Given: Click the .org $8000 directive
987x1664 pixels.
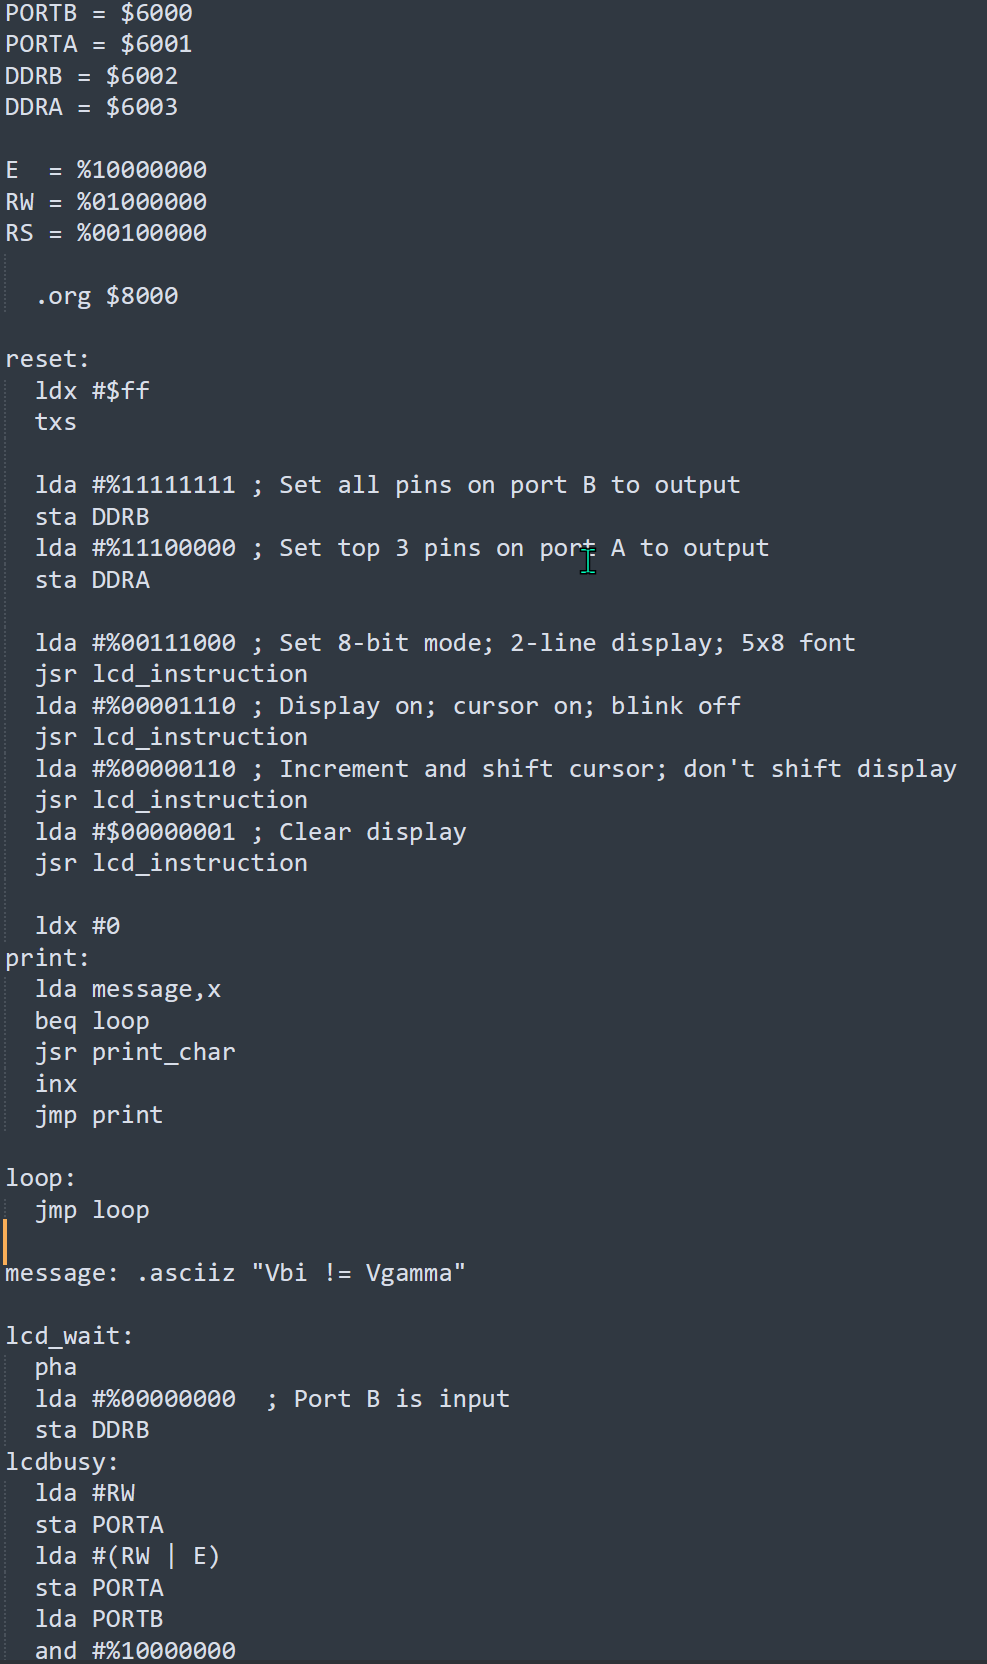Looking at the screenshot, I should [x=107, y=296].
